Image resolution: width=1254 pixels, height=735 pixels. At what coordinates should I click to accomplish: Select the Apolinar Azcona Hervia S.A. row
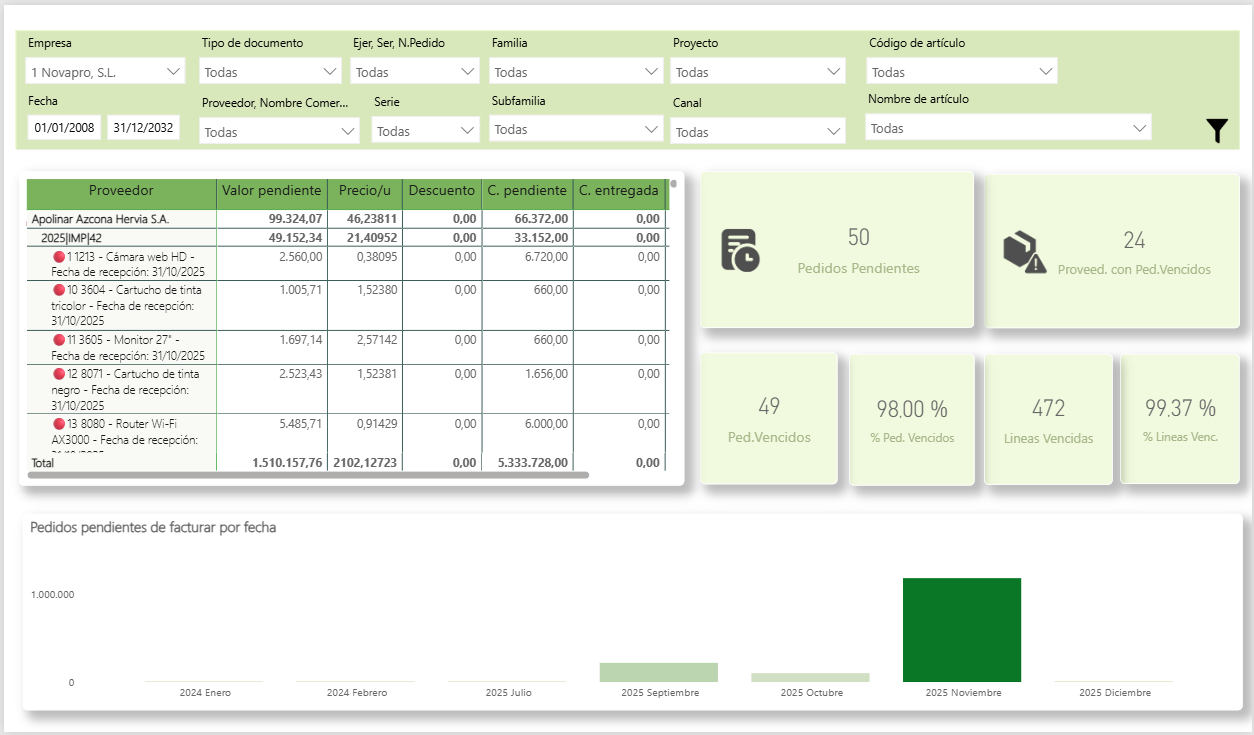coord(100,219)
